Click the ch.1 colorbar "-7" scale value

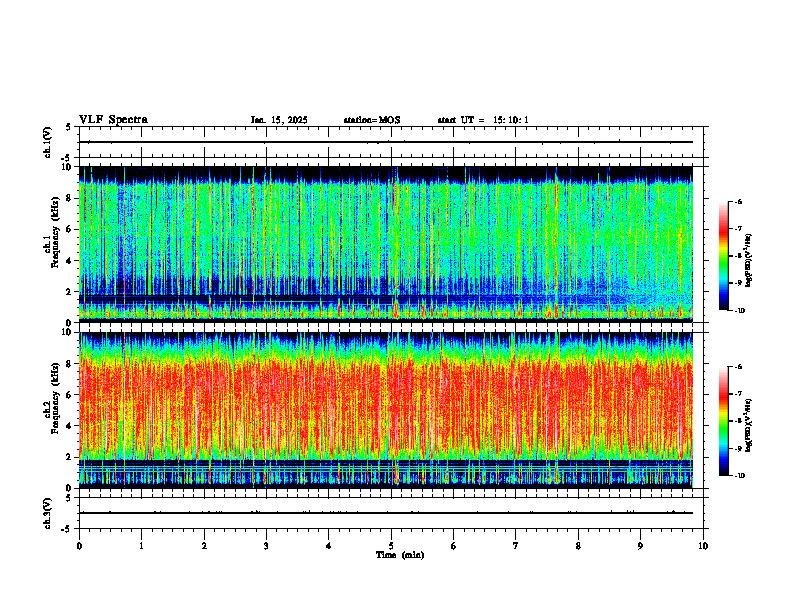(x=738, y=229)
